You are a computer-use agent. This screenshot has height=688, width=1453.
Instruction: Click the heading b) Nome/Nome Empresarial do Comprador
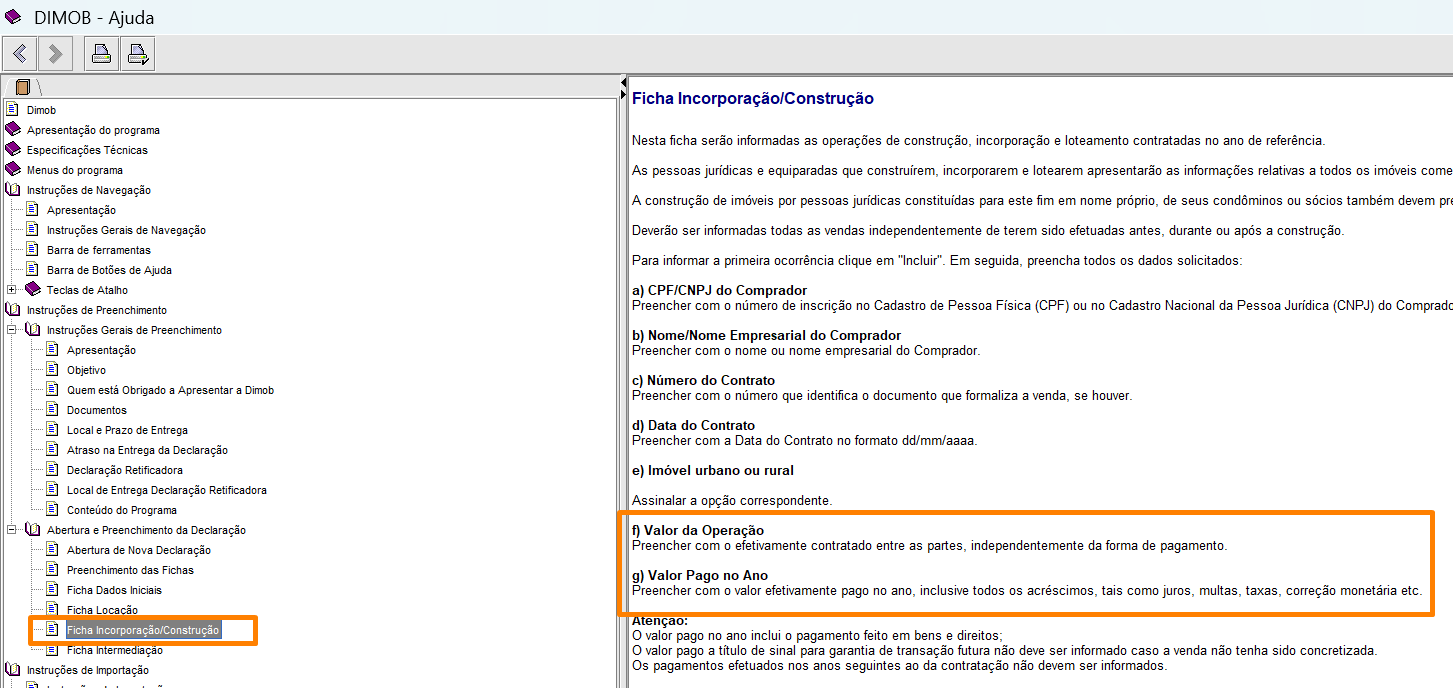coord(766,335)
